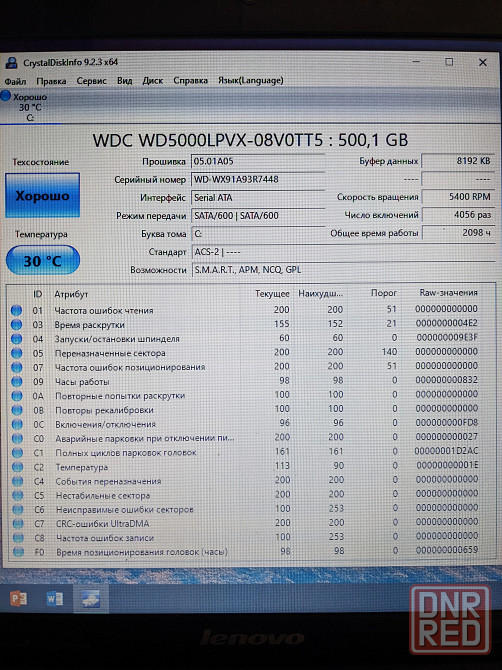Image resolution: width=502 pixels, height=670 pixels.
Task: Click status icon for Частота ошибок записи
Action: (18, 538)
